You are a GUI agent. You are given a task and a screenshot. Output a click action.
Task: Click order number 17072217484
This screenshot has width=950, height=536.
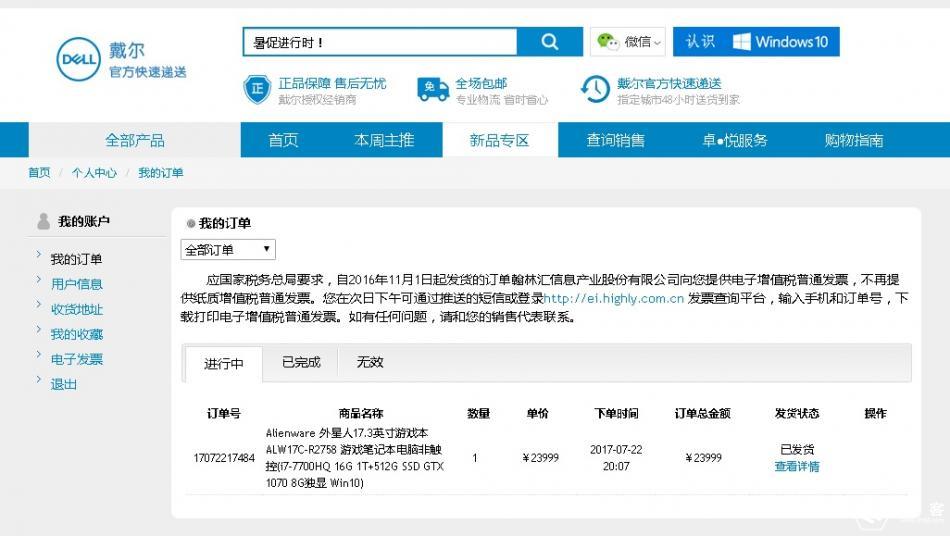[224, 458]
